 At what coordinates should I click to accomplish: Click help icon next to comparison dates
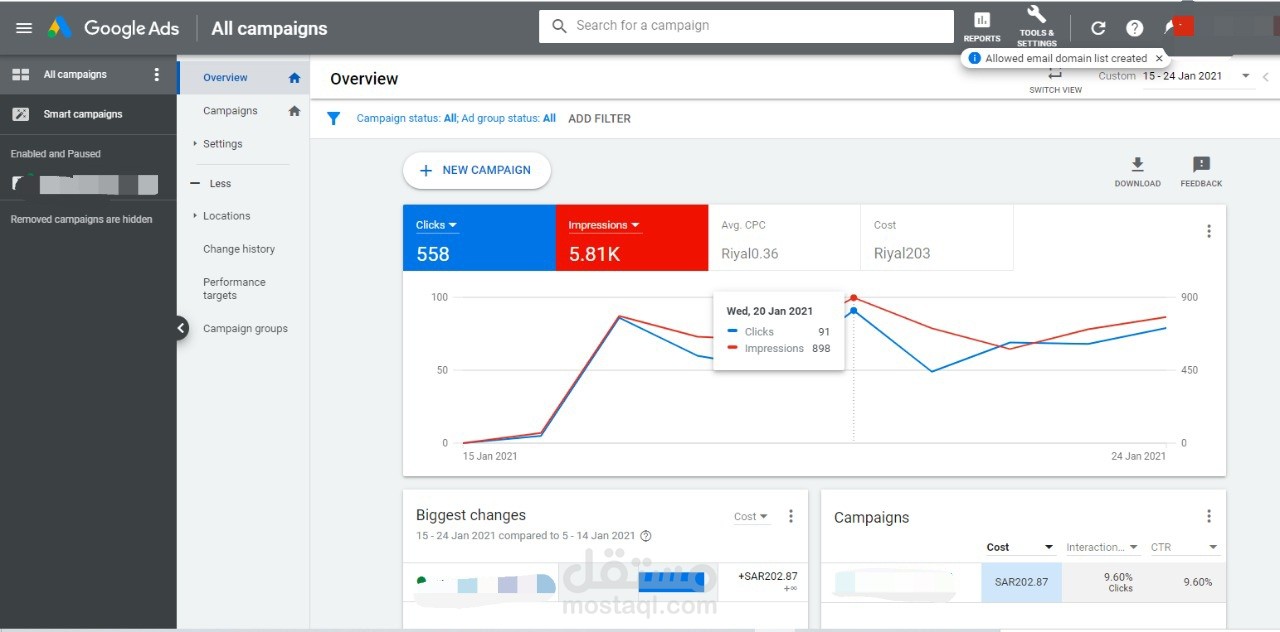pos(646,536)
